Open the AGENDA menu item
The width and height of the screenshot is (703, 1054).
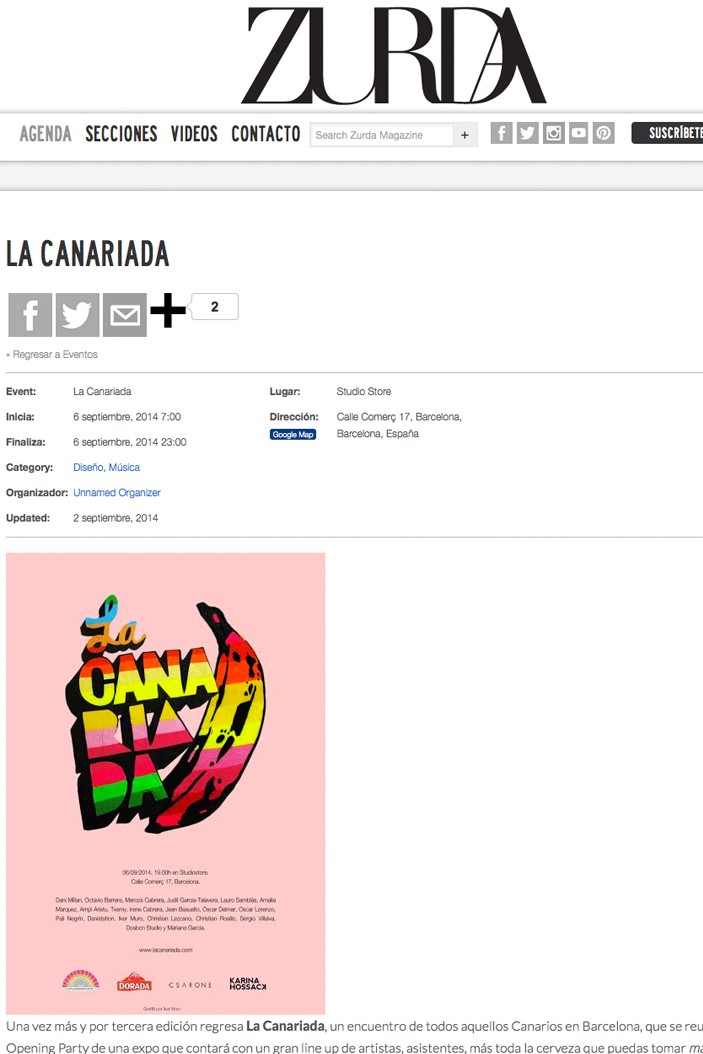(46, 134)
